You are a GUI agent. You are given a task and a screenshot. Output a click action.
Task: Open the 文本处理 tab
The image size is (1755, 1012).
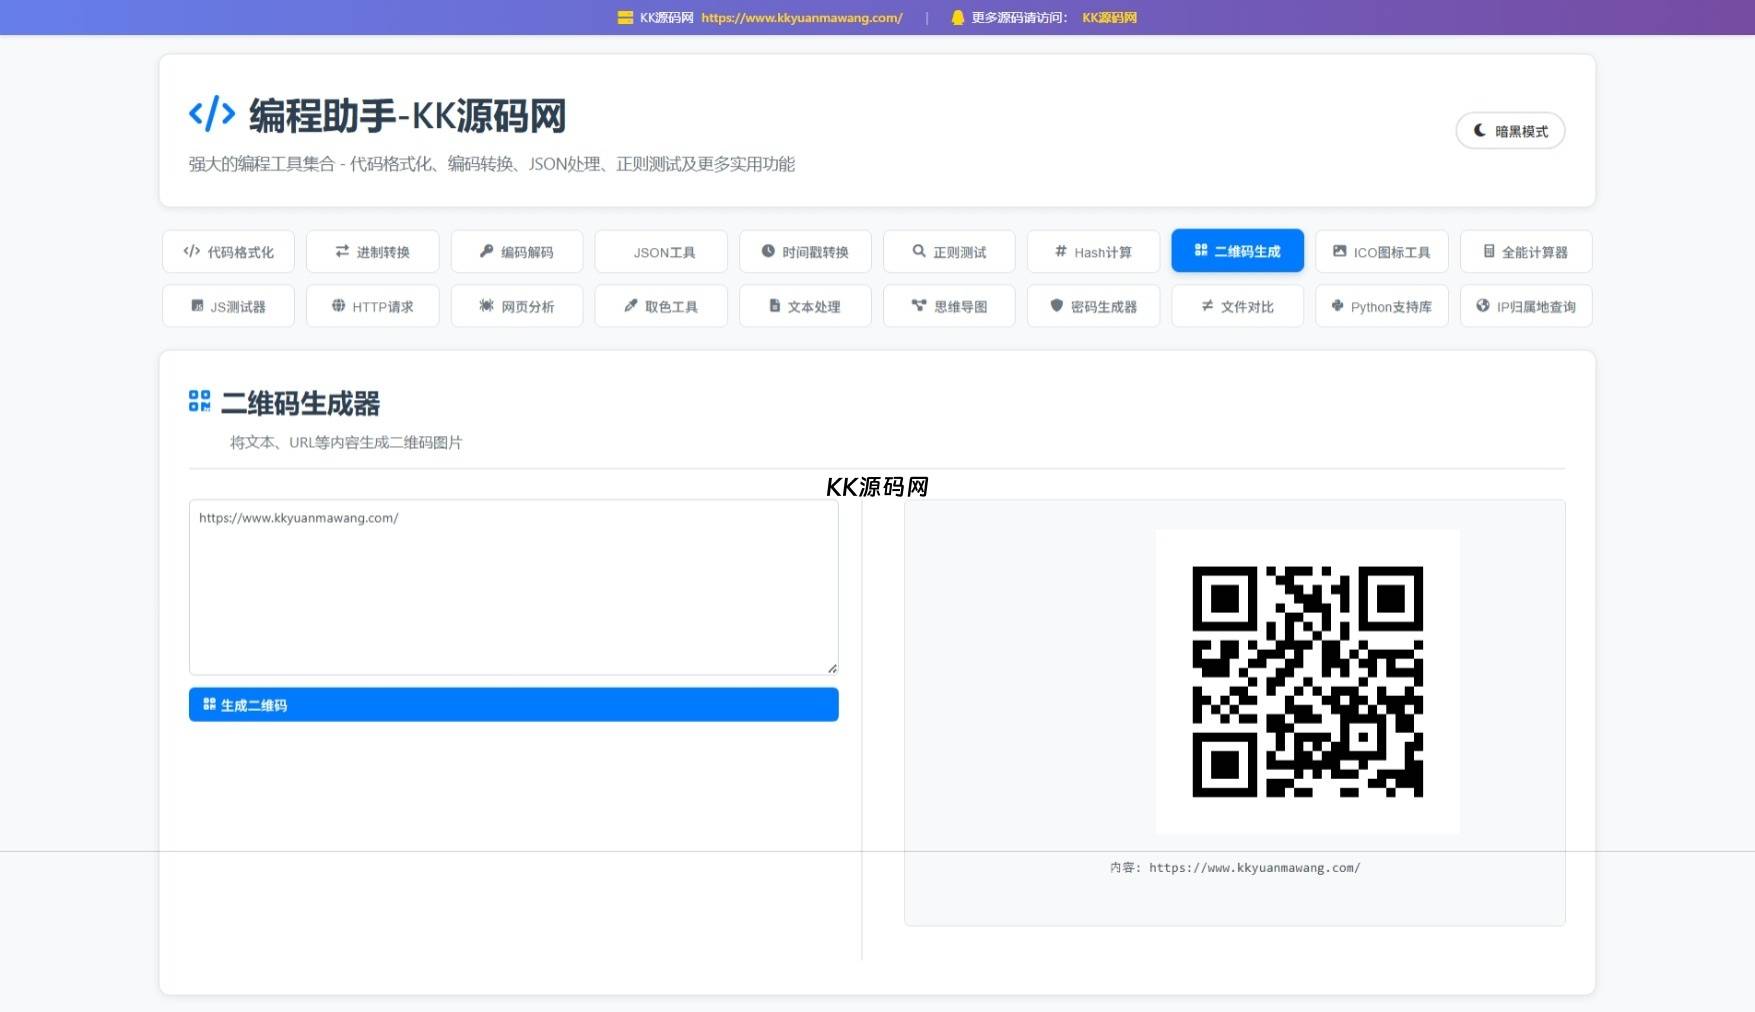pos(805,306)
